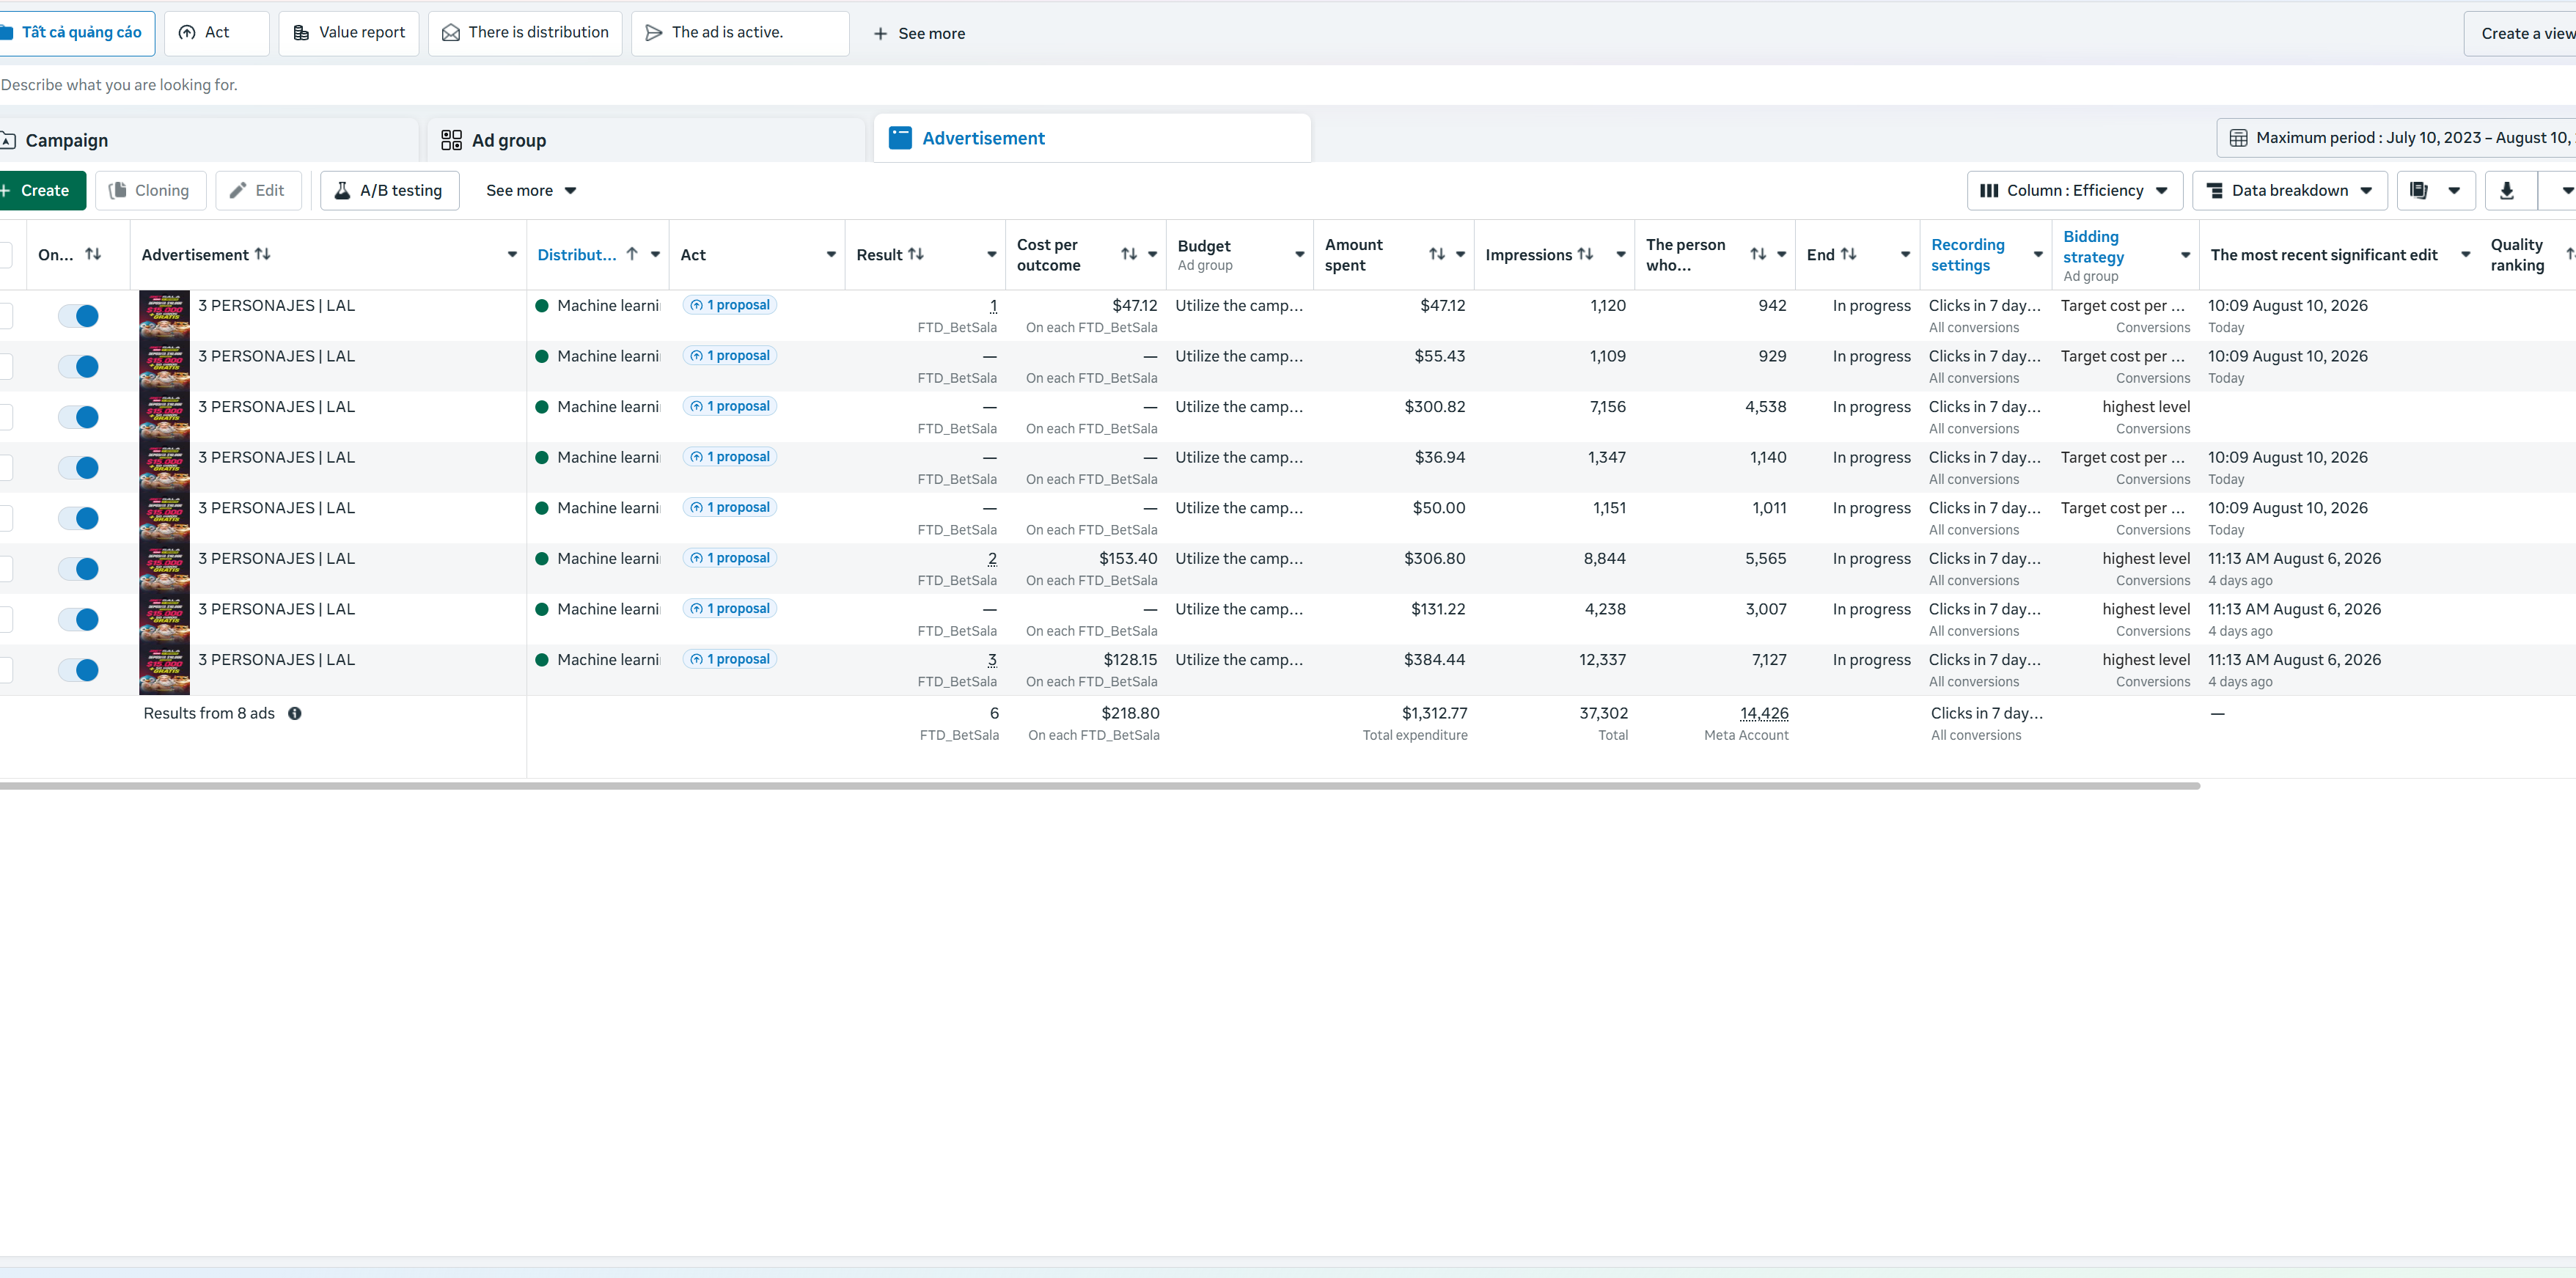Click the Edit button

pyautogui.click(x=258, y=190)
